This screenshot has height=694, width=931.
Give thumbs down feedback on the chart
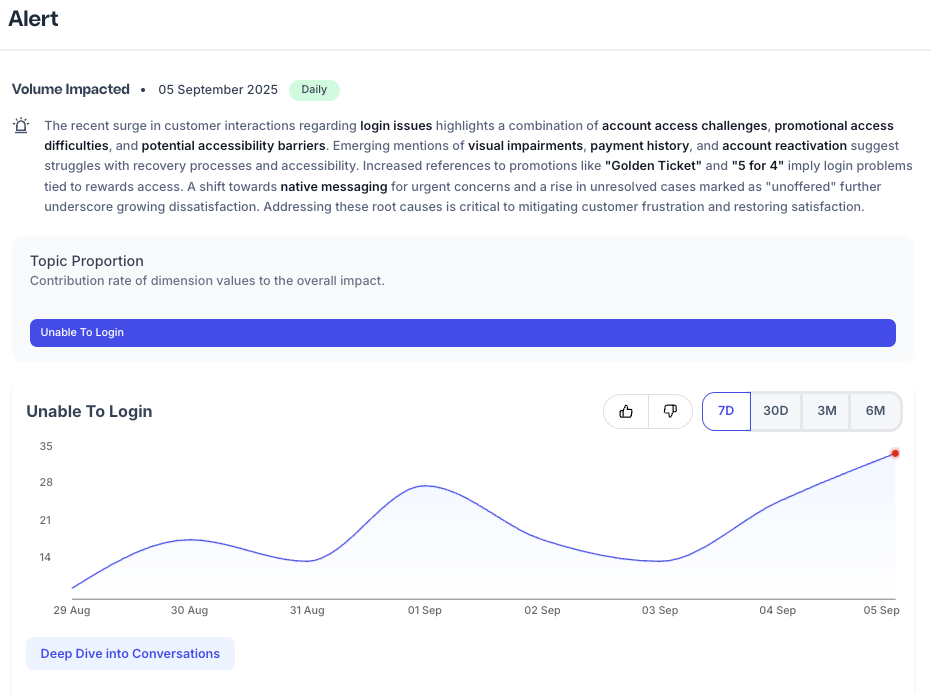click(670, 411)
